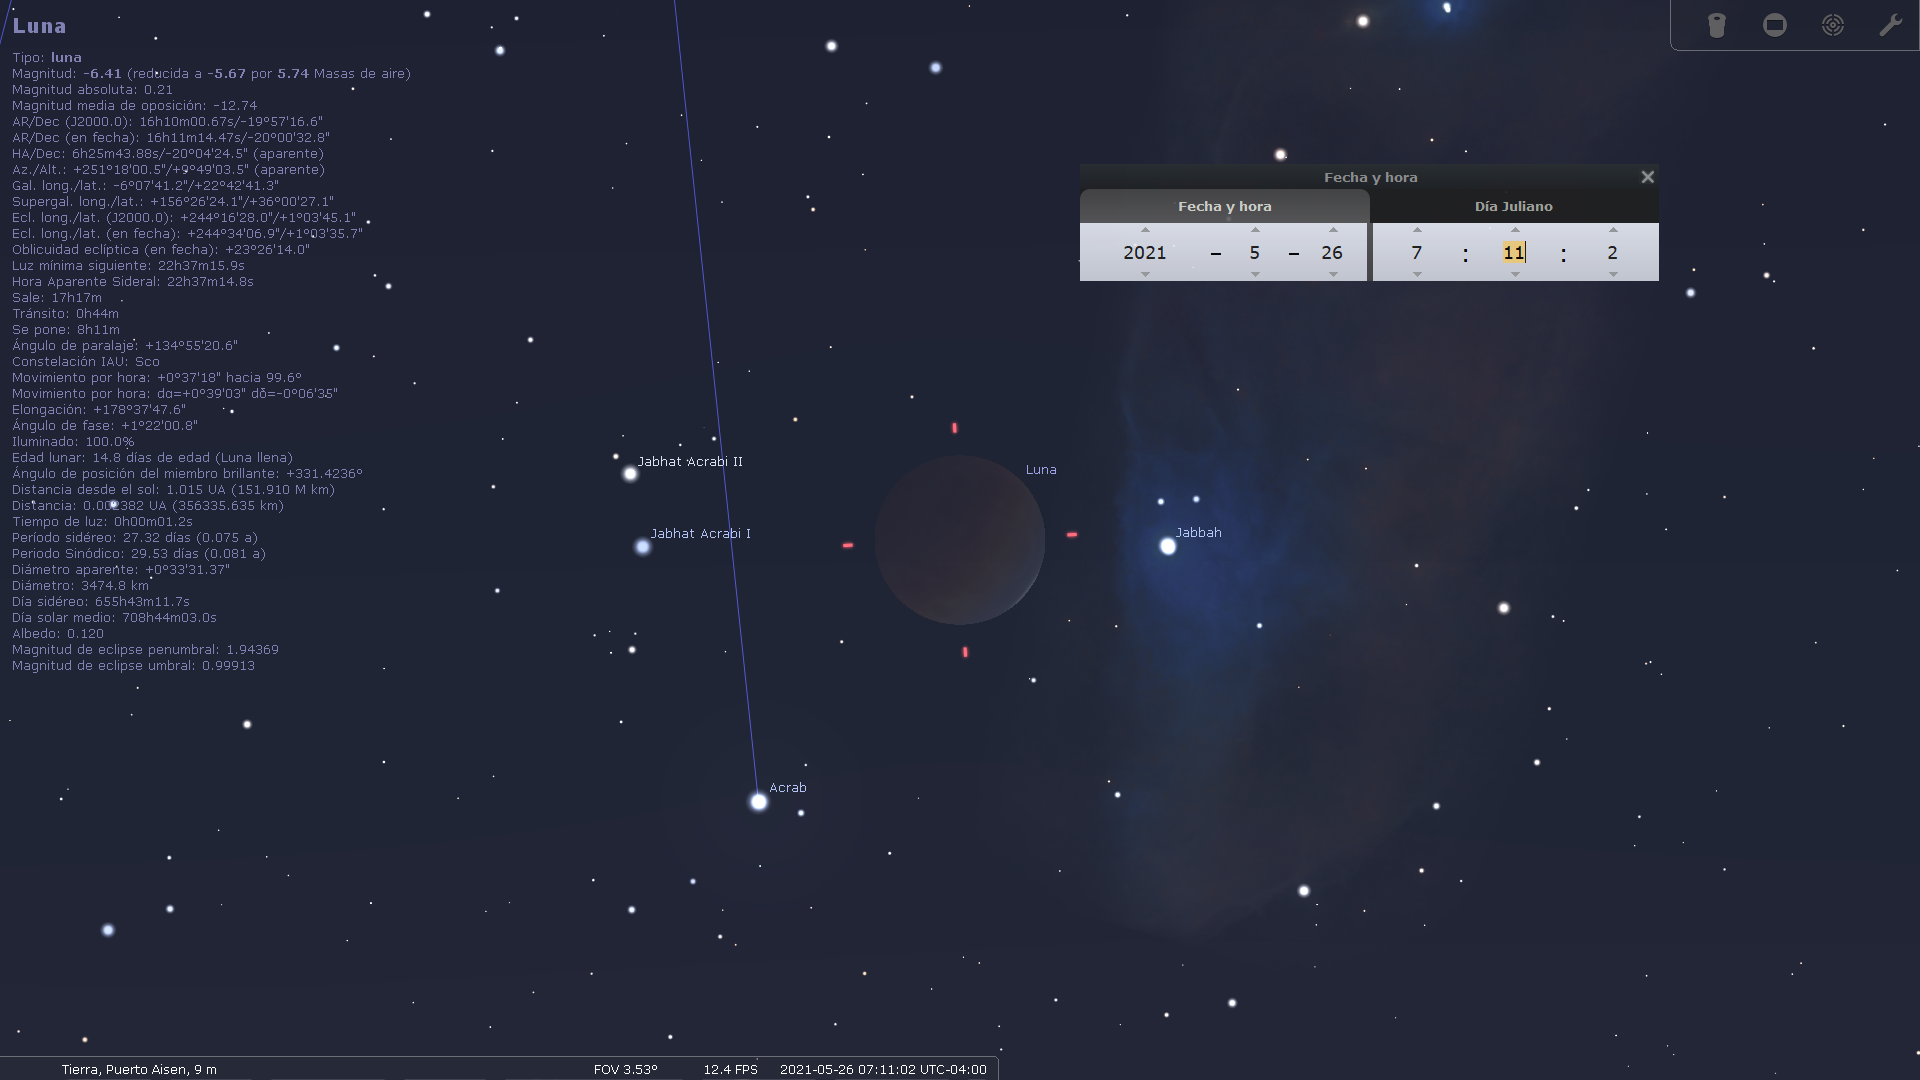Close the Fecha y hora dialog

[1647, 177]
